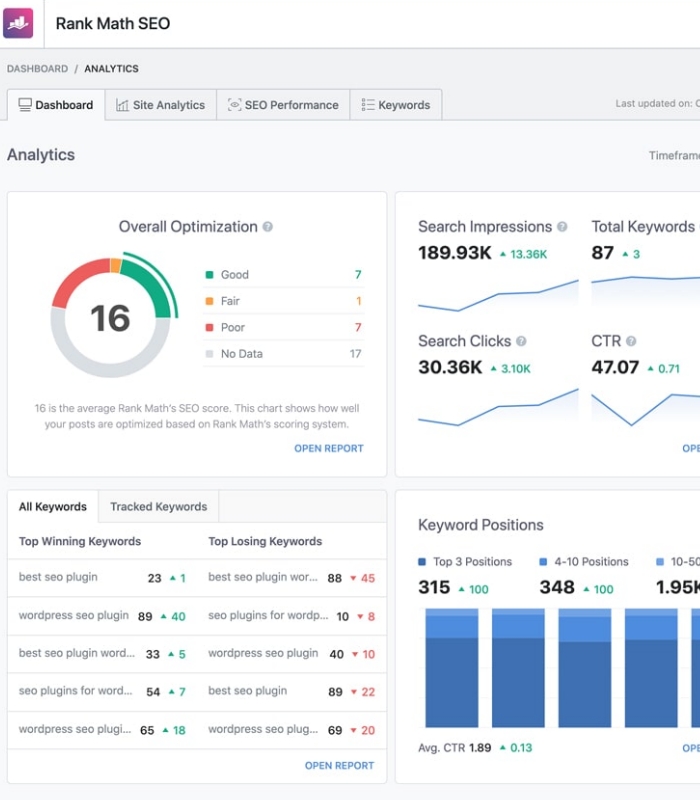
Task: Switch to the Keywords tab
Action: [x=396, y=105]
